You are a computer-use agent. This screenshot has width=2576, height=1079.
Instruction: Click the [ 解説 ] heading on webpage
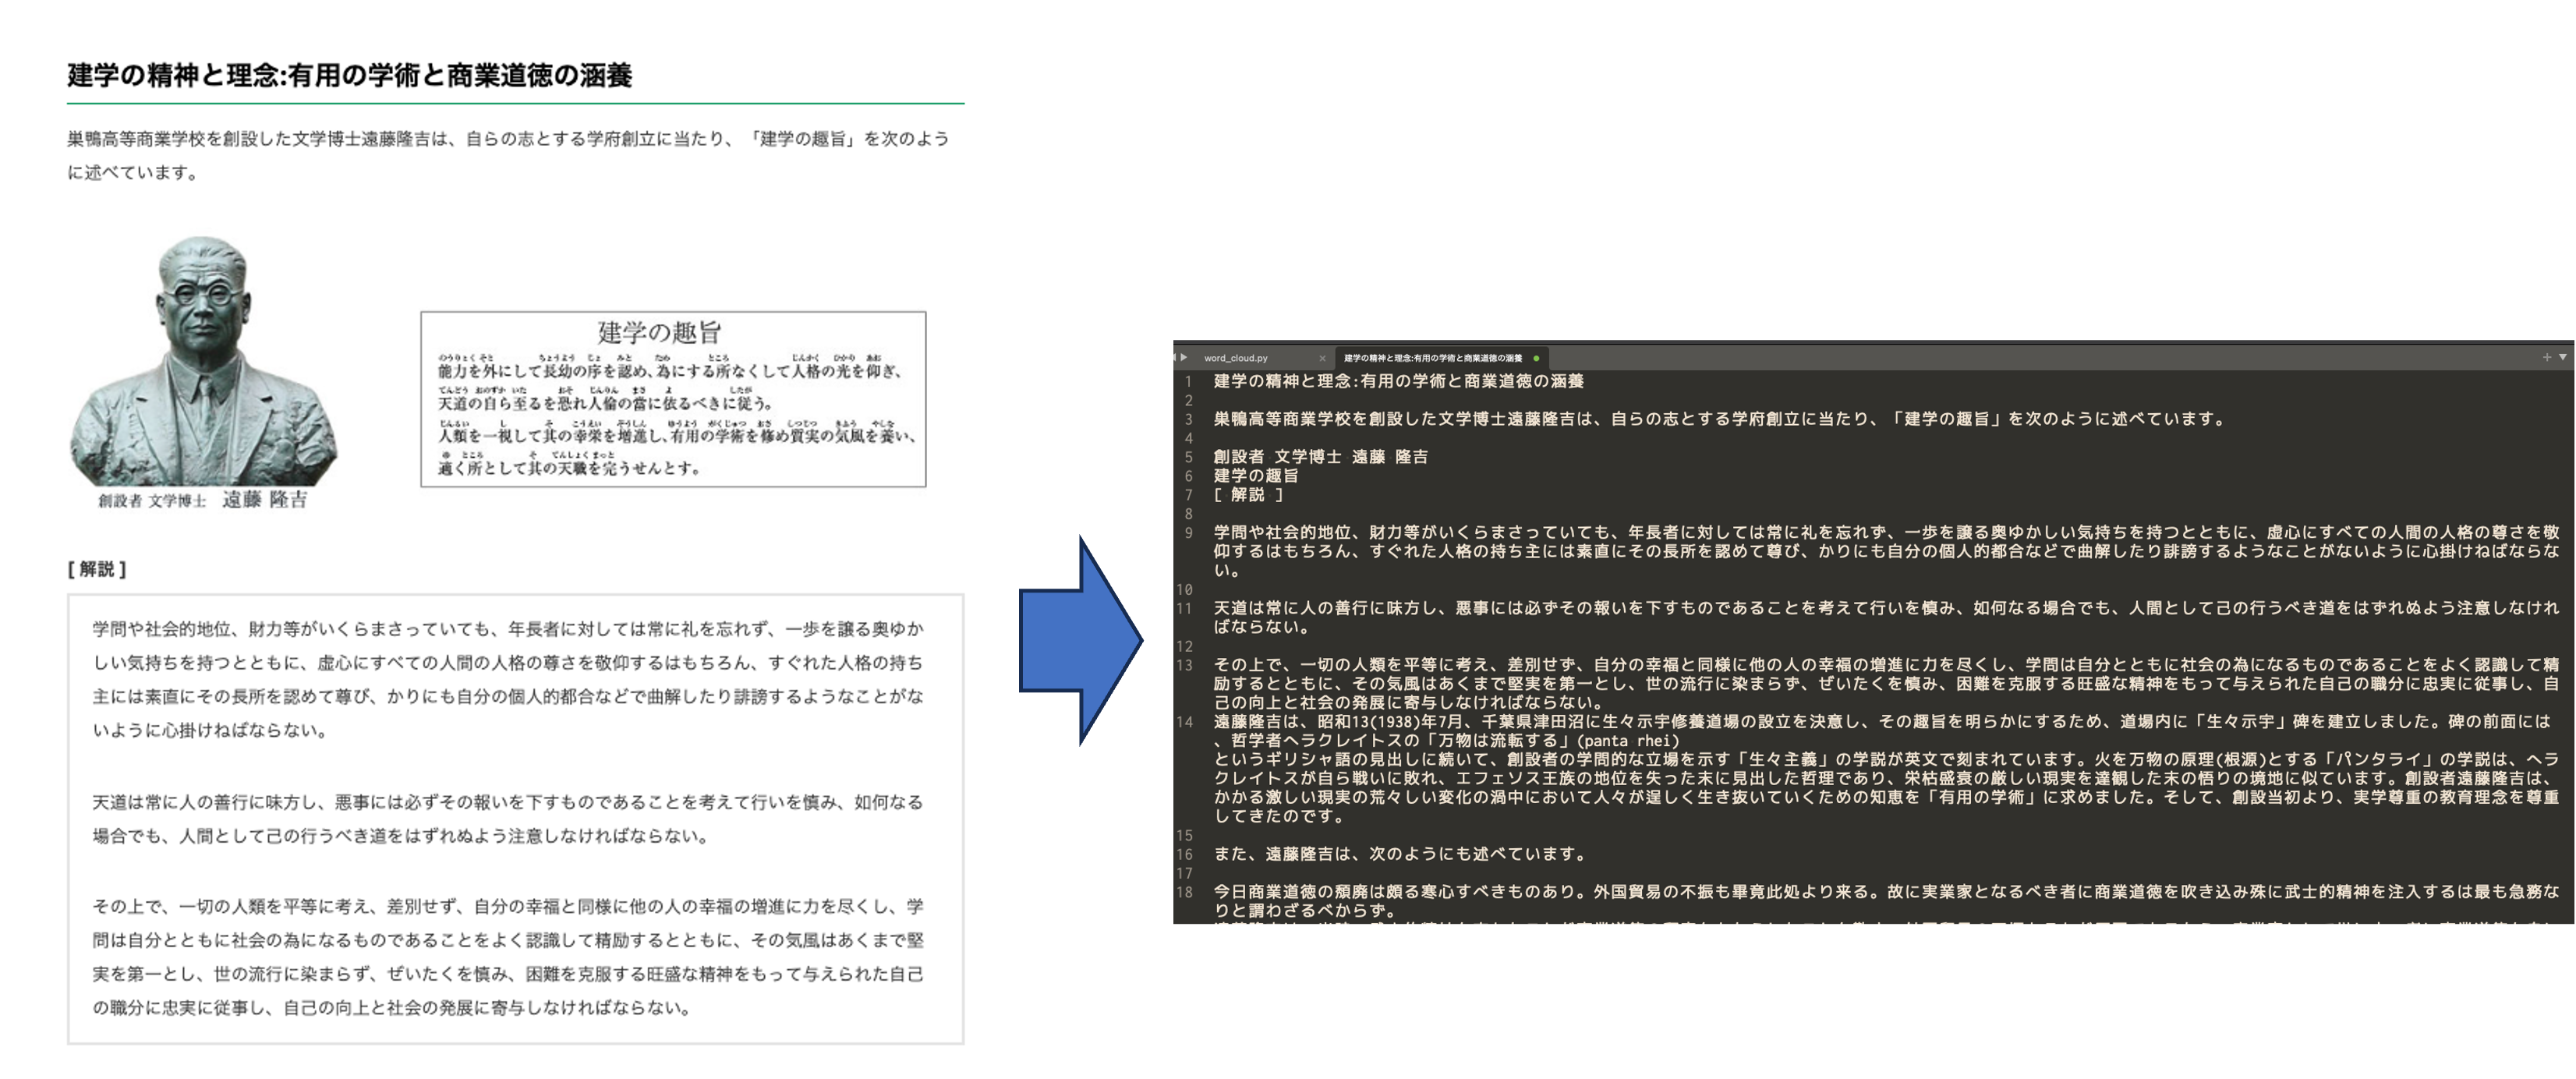97,569
